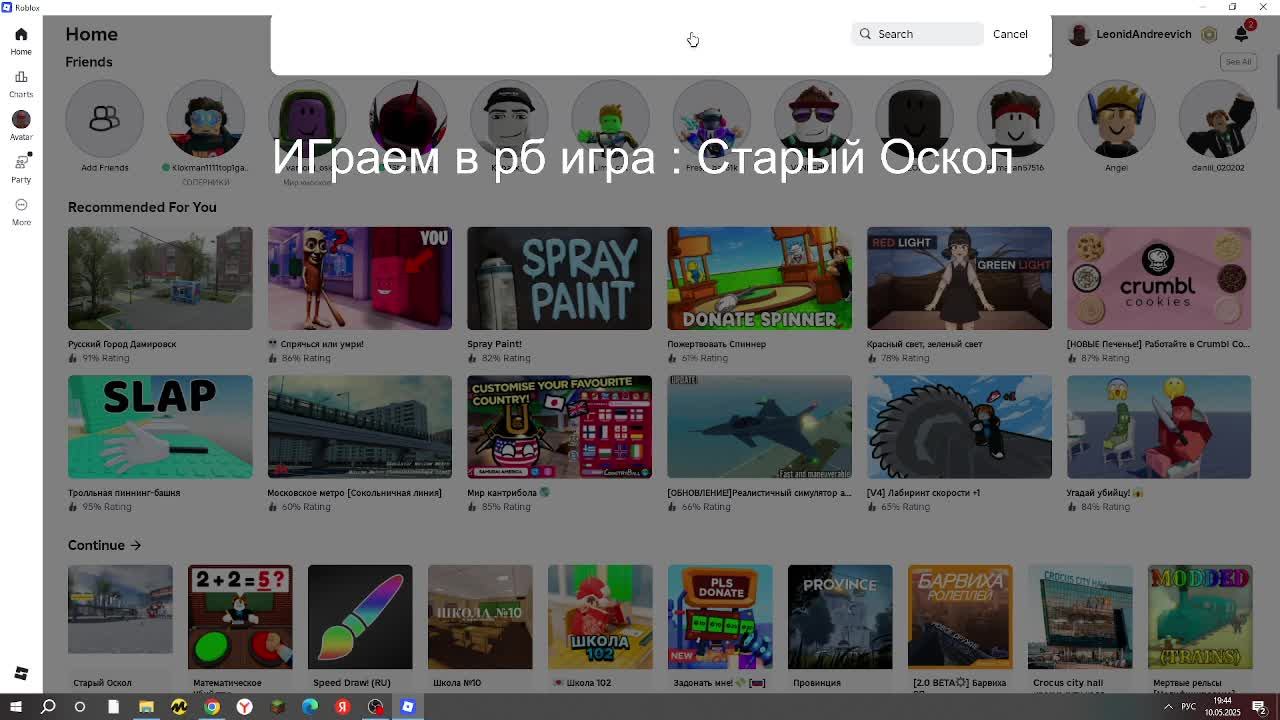The image size is (1280, 720).
Task: Open friend Angel avatar
Action: (x=1116, y=119)
